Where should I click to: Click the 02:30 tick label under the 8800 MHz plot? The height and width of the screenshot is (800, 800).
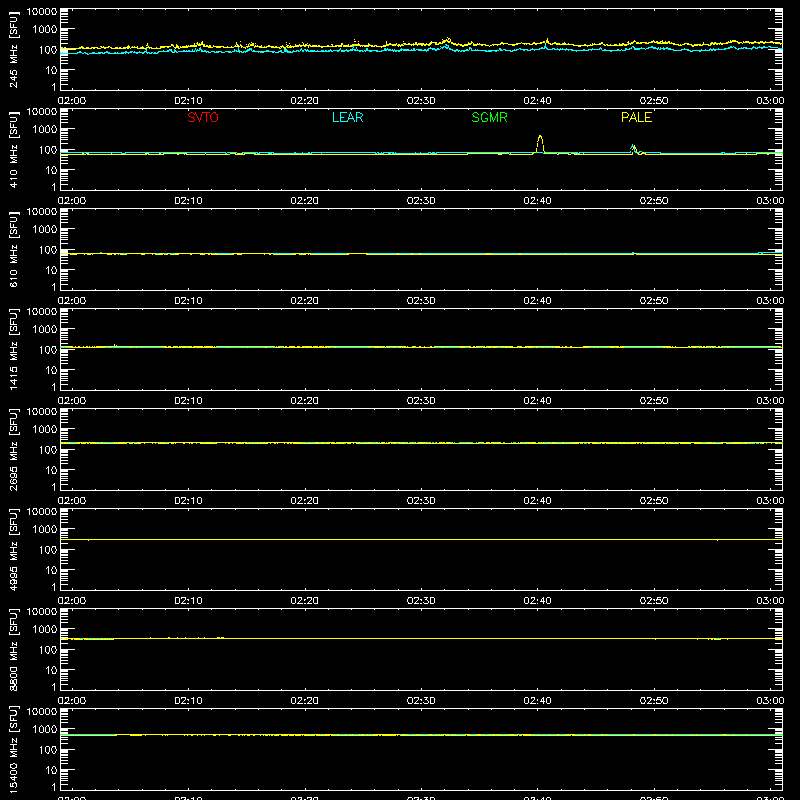421,701
